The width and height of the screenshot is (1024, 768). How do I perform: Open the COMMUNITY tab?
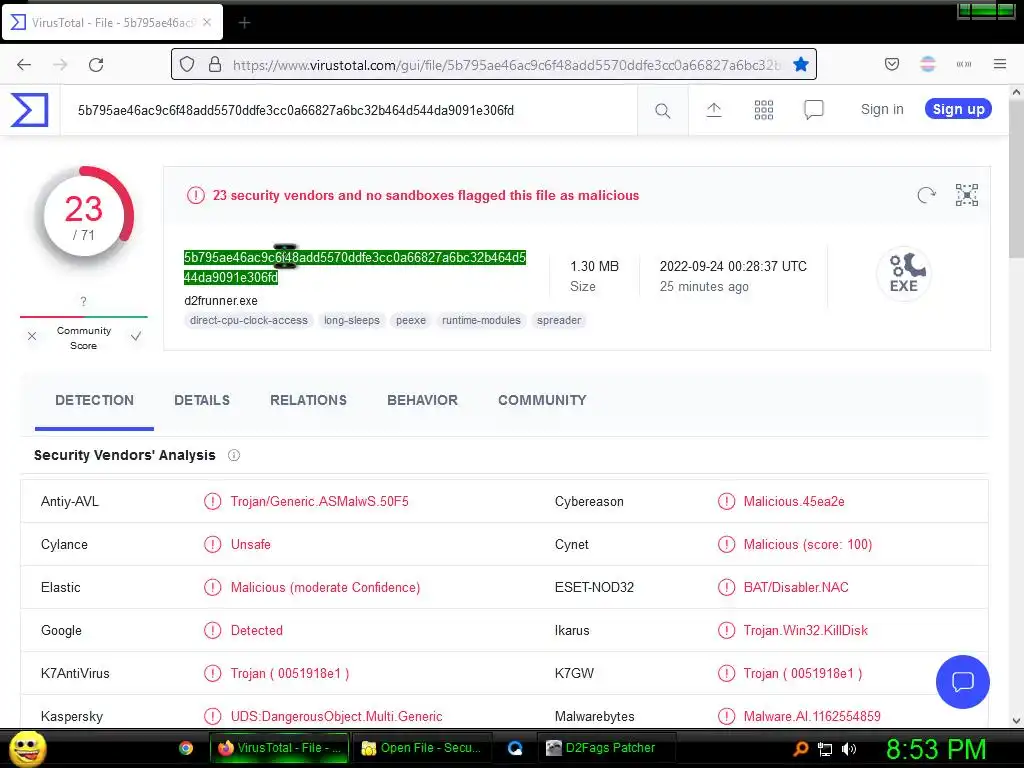[x=542, y=400]
